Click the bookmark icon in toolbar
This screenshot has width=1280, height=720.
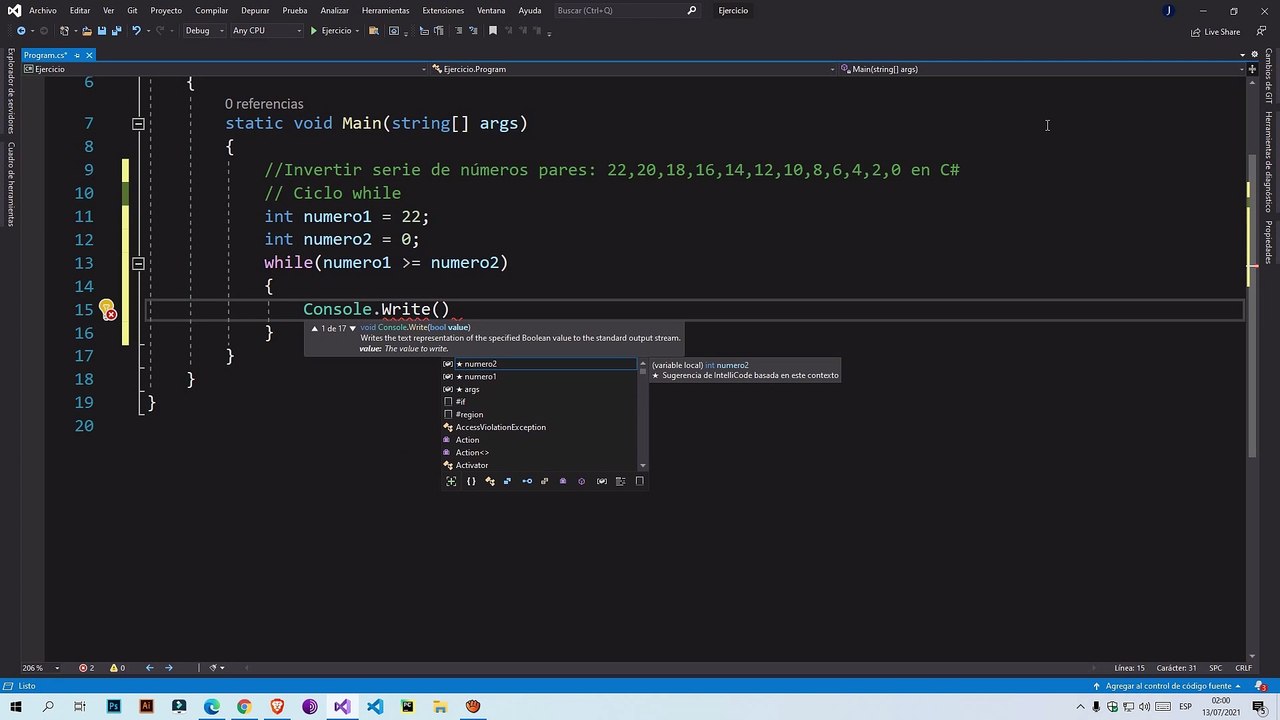[492, 31]
